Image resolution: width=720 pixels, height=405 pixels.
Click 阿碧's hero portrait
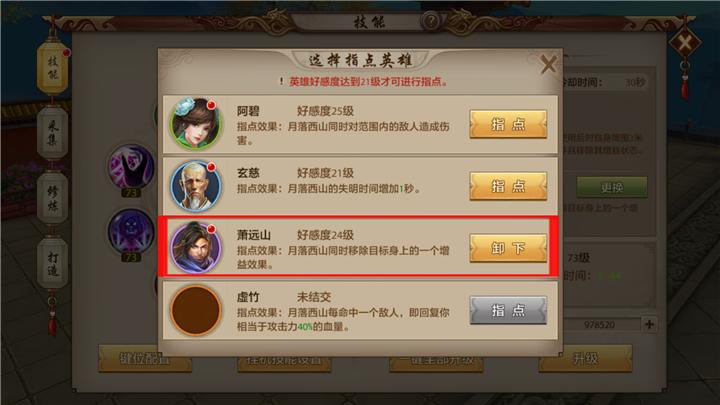[x=196, y=124]
